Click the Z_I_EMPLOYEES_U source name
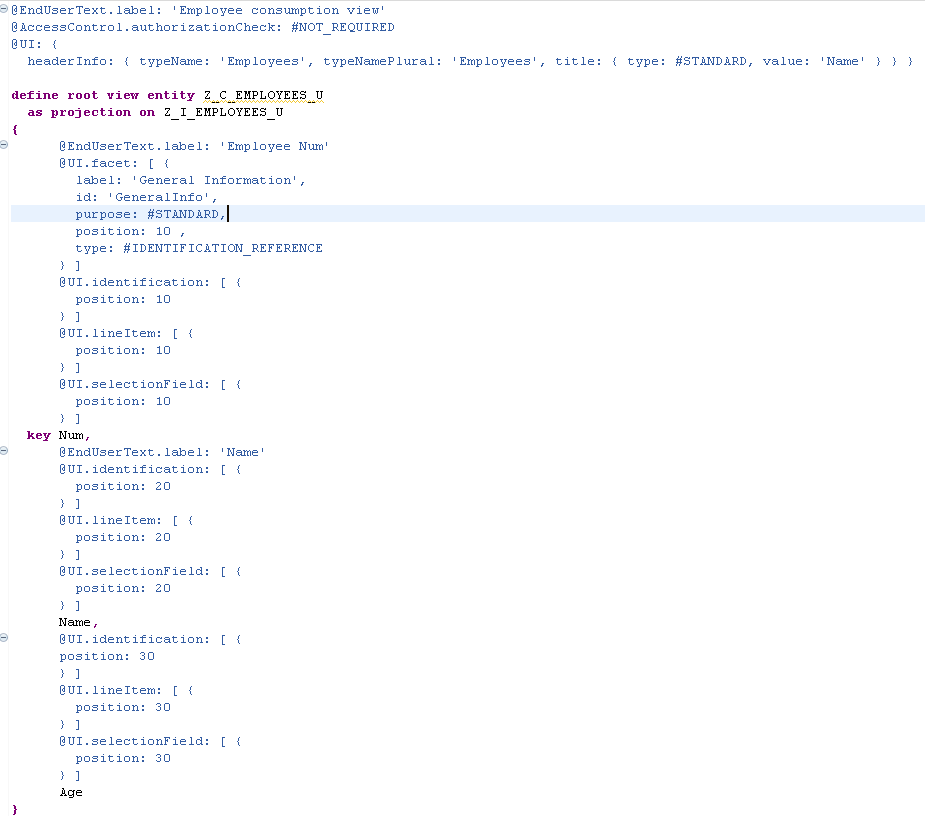Viewport: 925px width, 816px height. (x=224, y=113)
